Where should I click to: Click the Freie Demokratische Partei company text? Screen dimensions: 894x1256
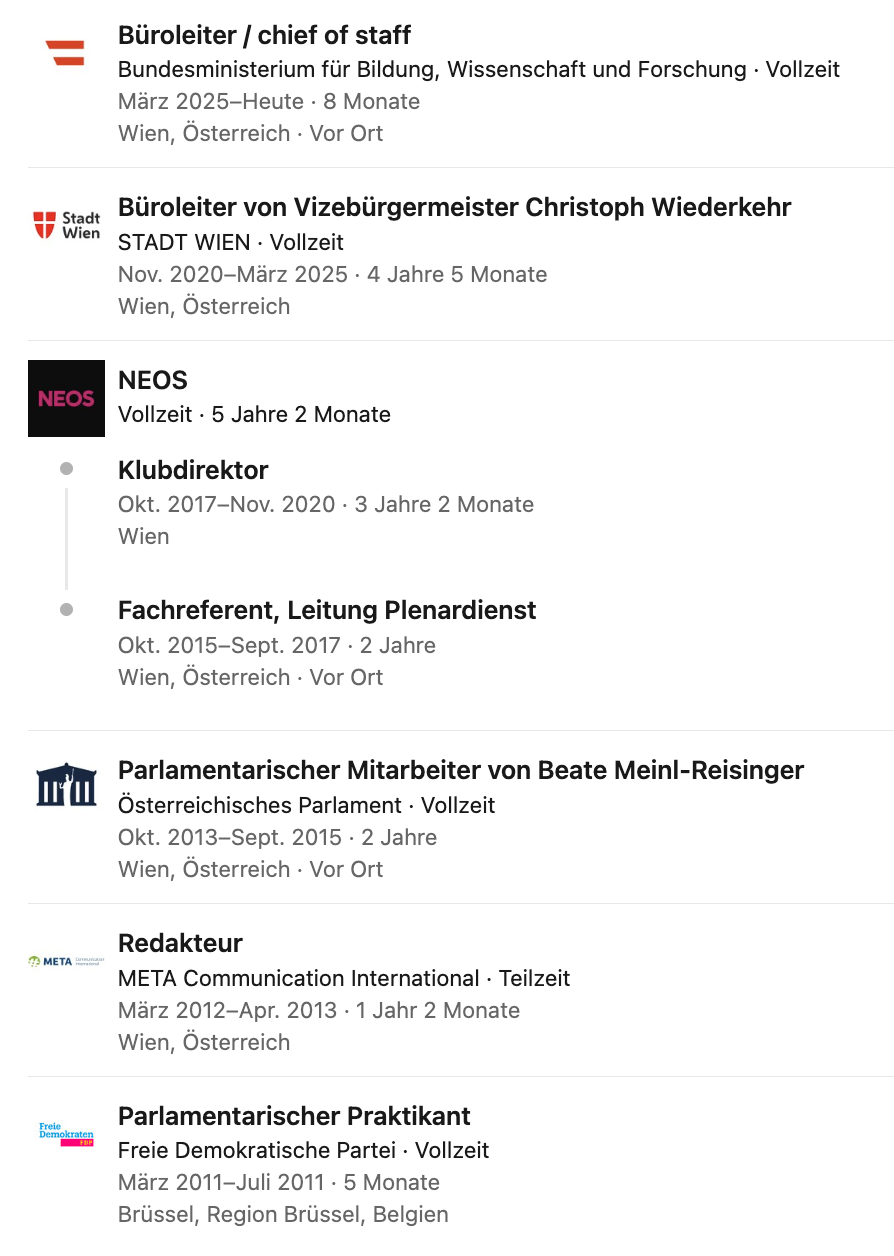tap(257, 1150)
